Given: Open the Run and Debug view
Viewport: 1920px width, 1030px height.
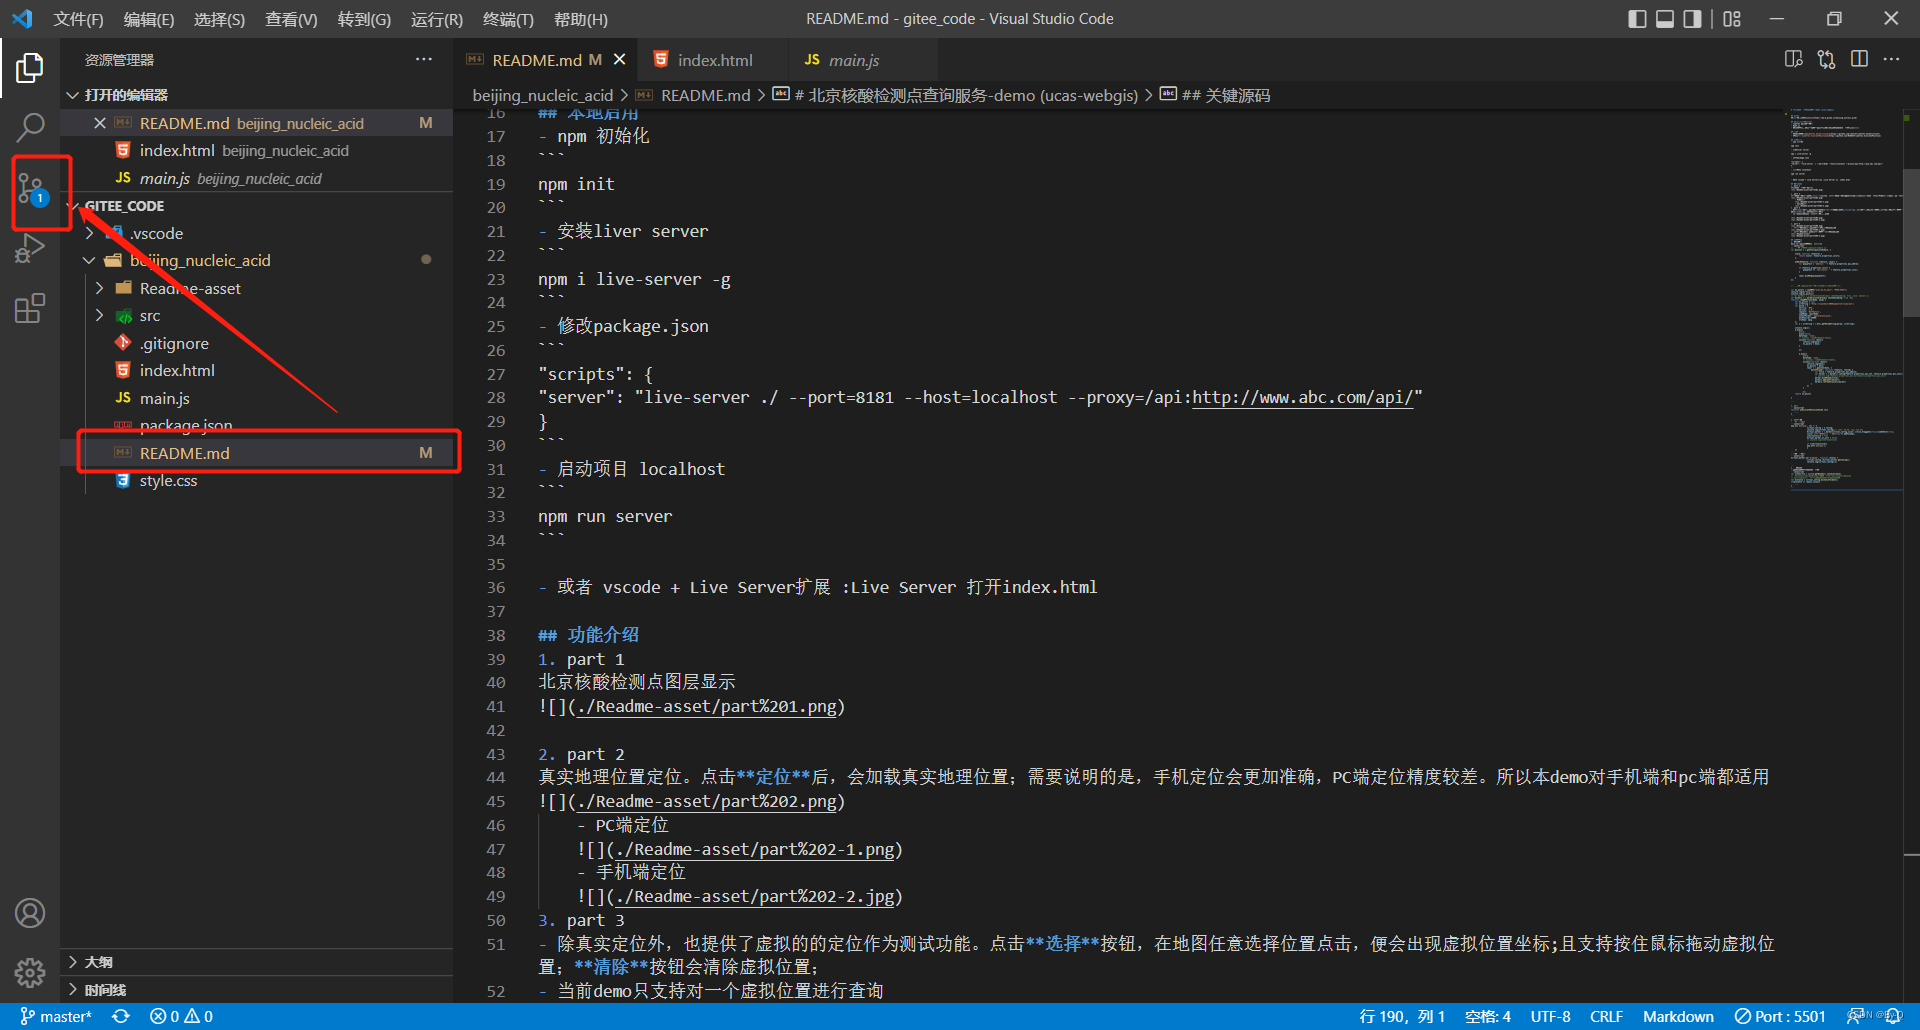Looking at the screenshot, I should pos(30,248).
